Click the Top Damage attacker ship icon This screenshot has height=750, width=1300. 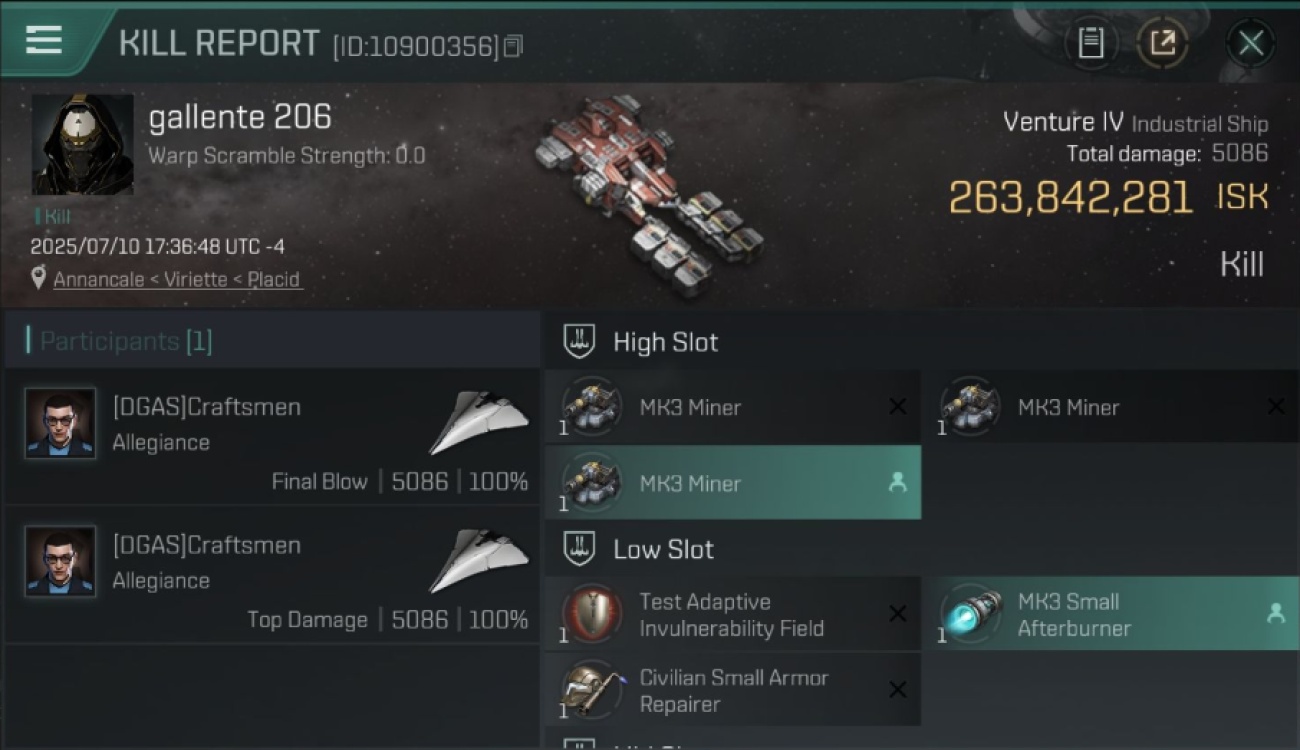pyautogui.click(x=479, y=560)
